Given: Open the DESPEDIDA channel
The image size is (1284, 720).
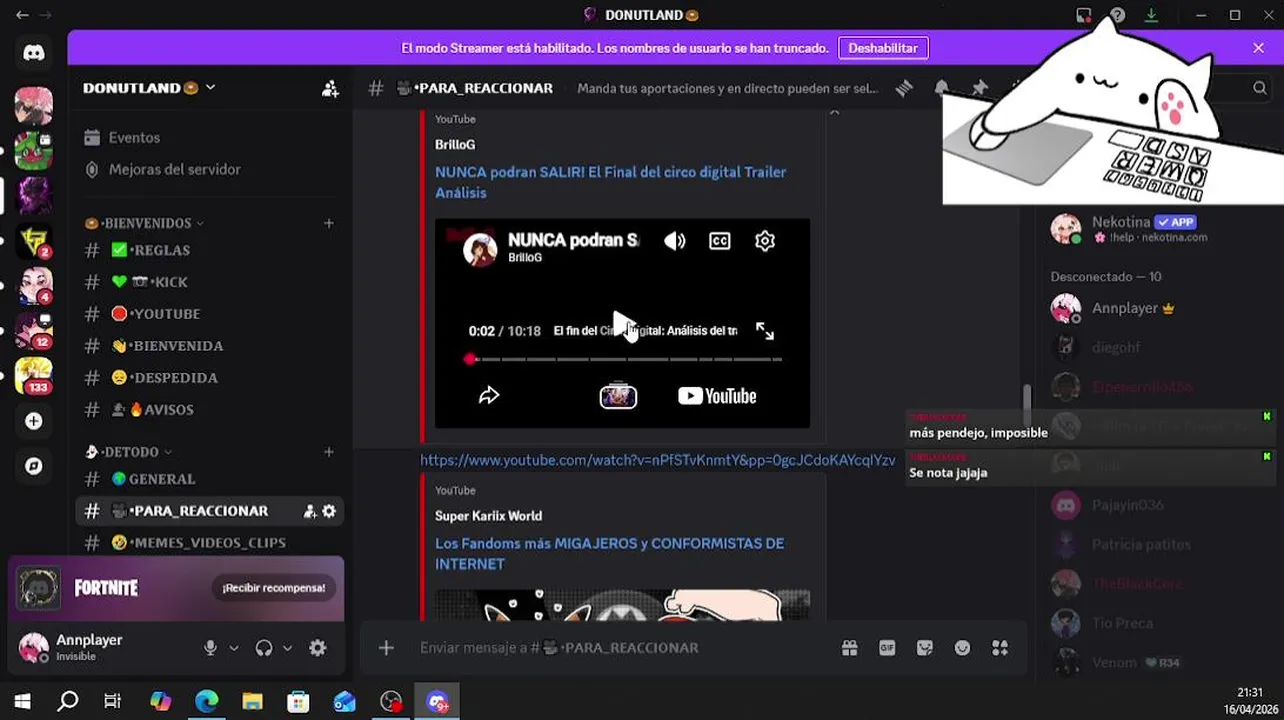Looking at the screenshot, I should click(210, 378).
